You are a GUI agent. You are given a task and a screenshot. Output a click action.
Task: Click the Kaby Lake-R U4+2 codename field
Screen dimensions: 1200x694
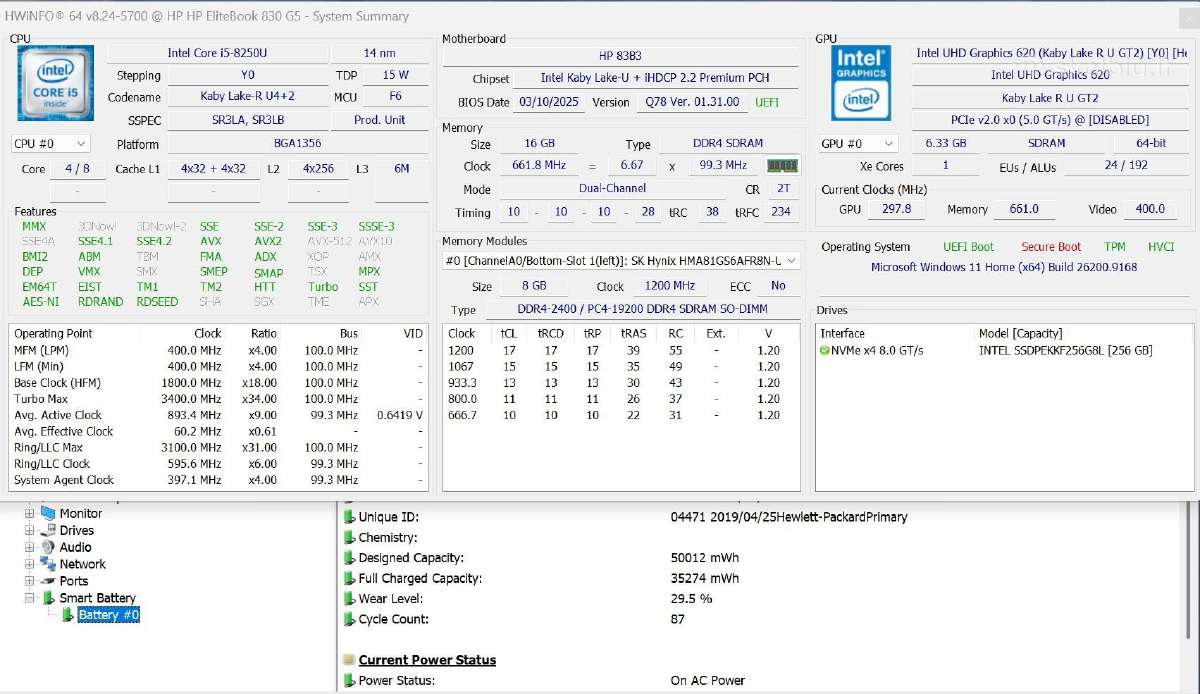point(246,97)
